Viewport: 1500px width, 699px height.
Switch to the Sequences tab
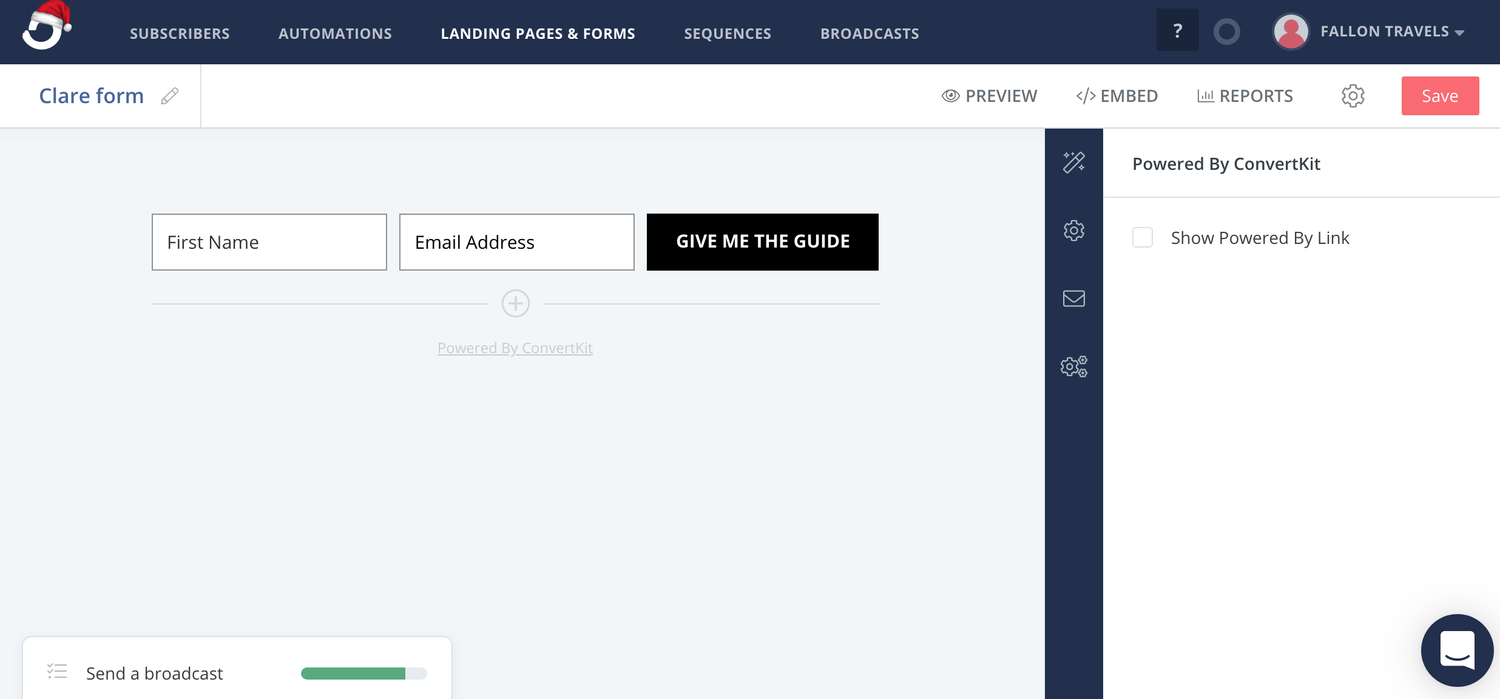[x=727, y=33]
